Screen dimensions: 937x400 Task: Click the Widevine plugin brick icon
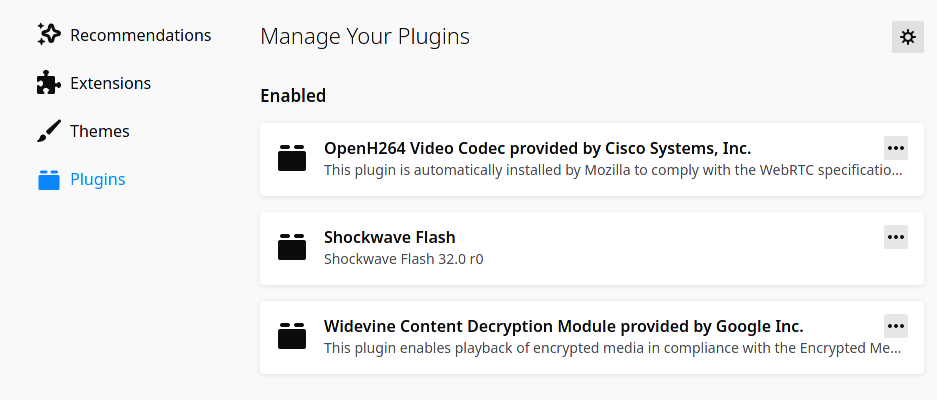[292, 336]
